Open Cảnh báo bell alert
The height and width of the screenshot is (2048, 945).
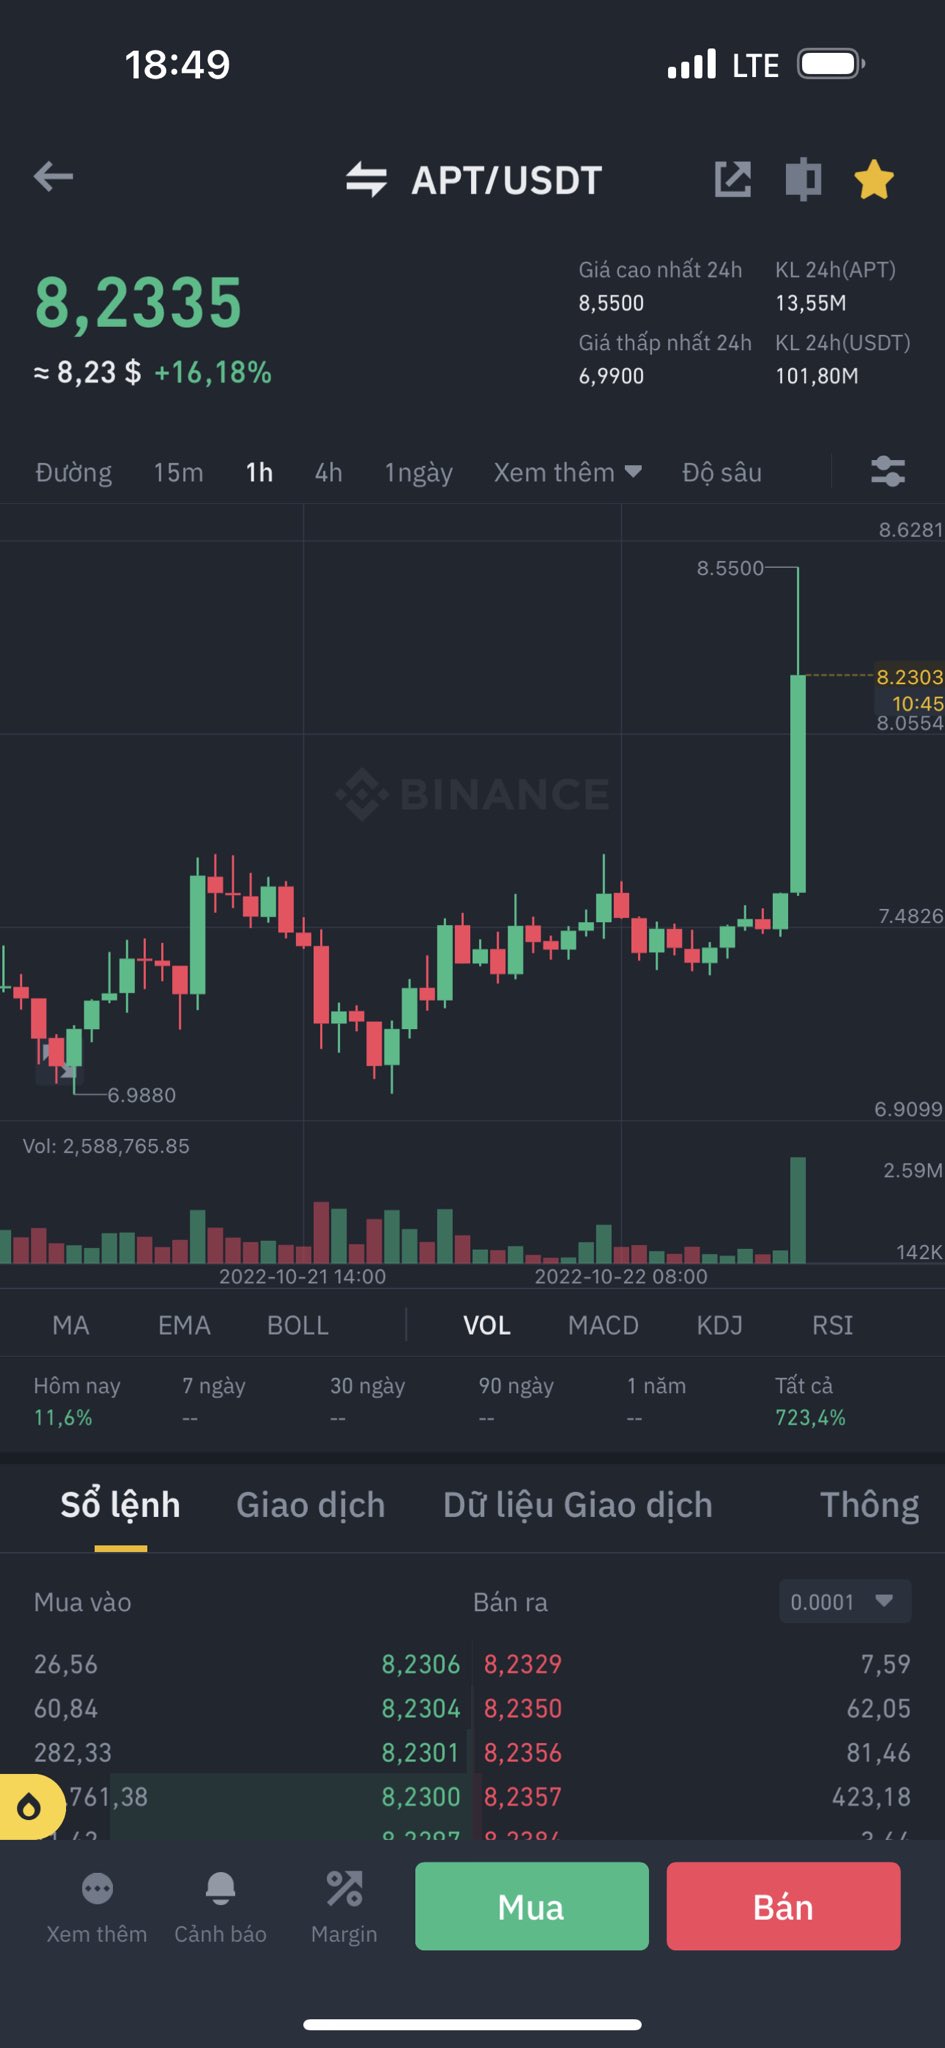pos(220,1907)
